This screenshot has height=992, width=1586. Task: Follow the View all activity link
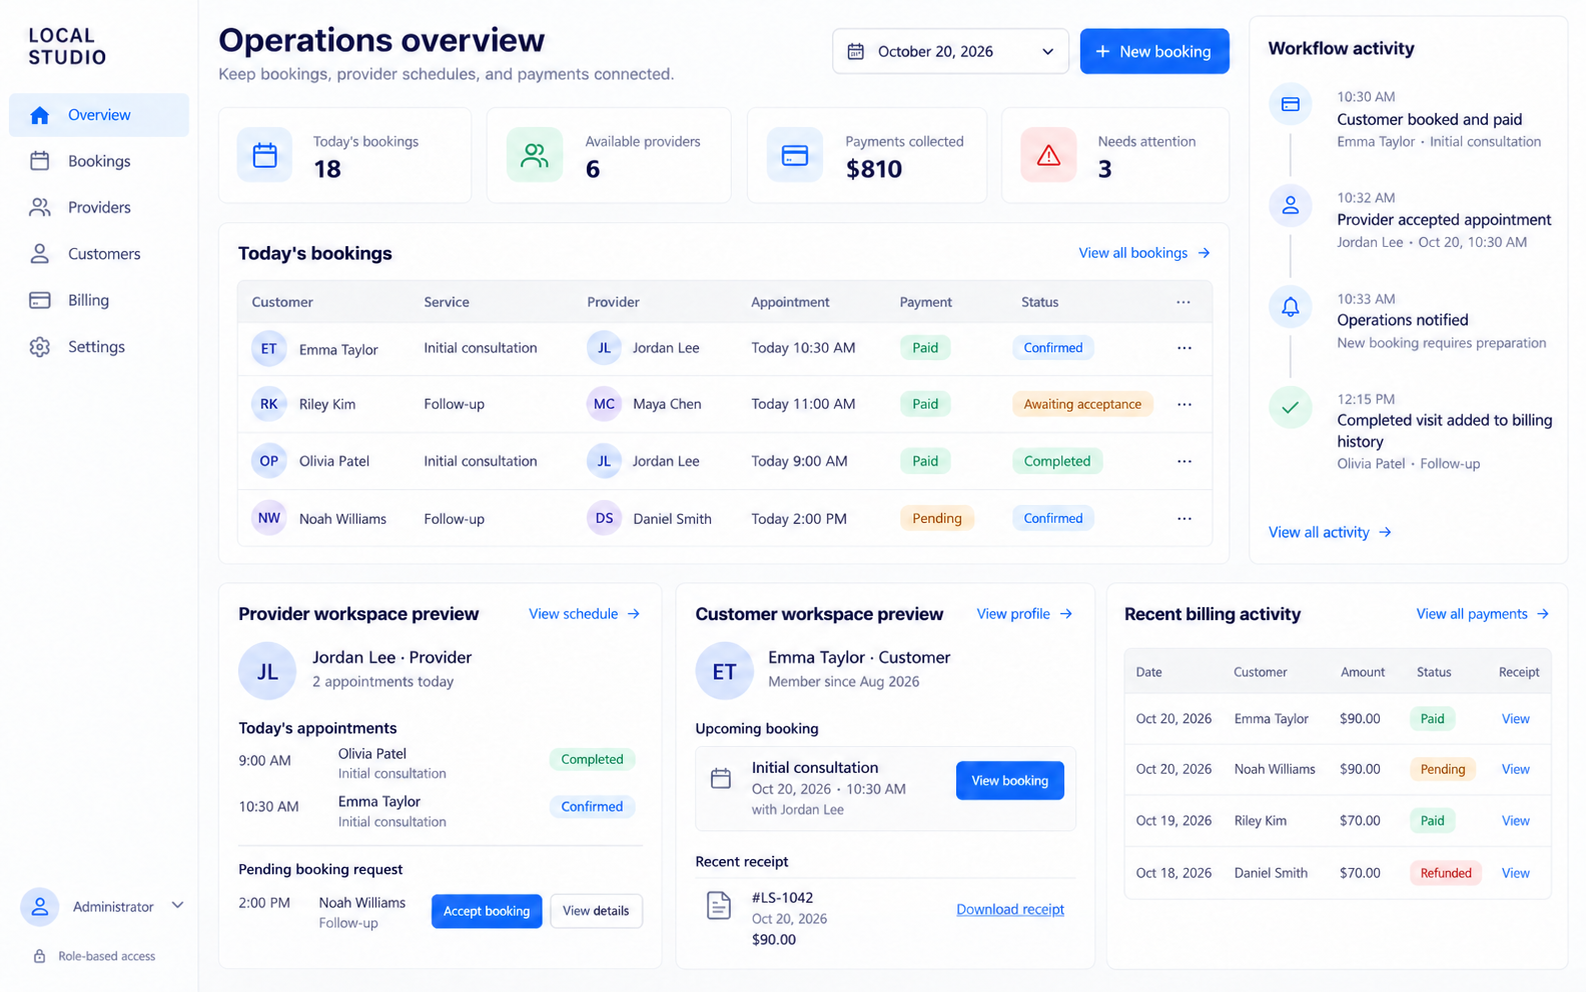(1329, 532)
